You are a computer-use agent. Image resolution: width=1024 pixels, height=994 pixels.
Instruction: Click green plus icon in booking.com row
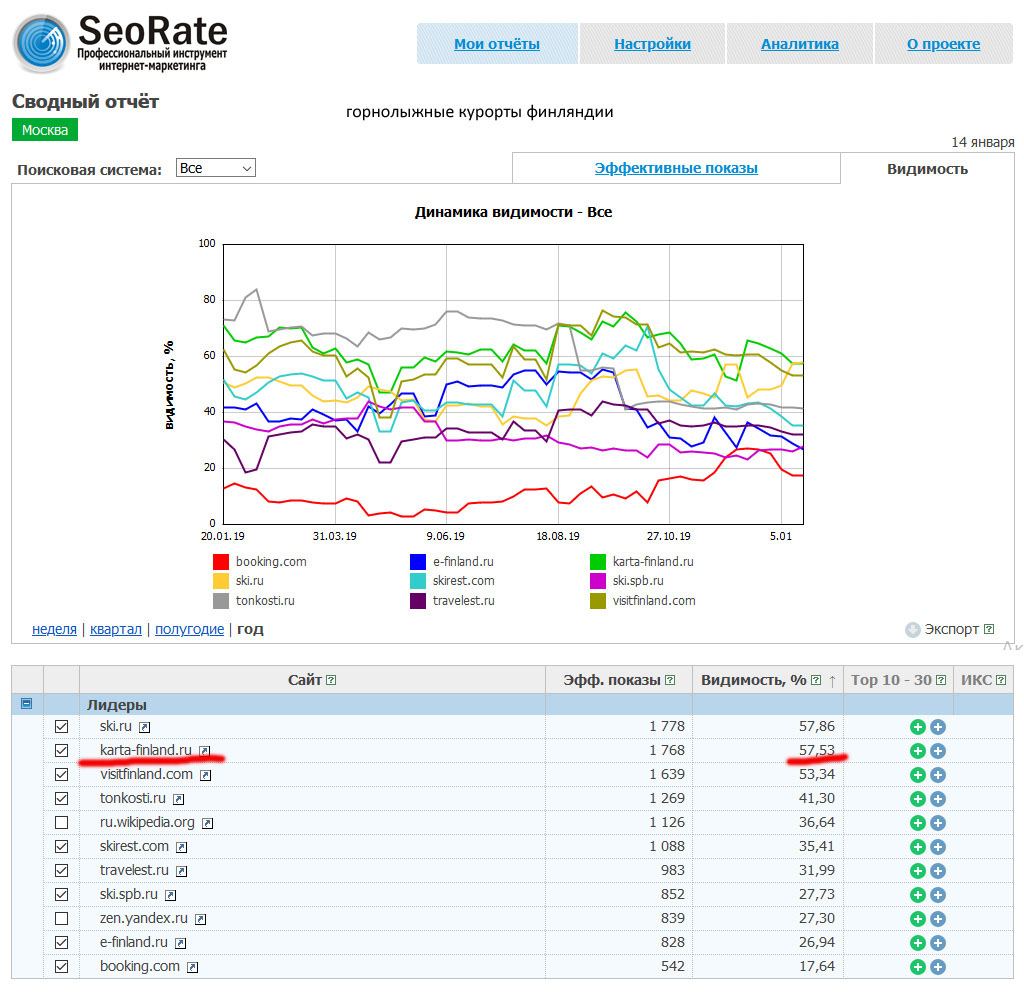pyautogui.click(x=918, y=967)
